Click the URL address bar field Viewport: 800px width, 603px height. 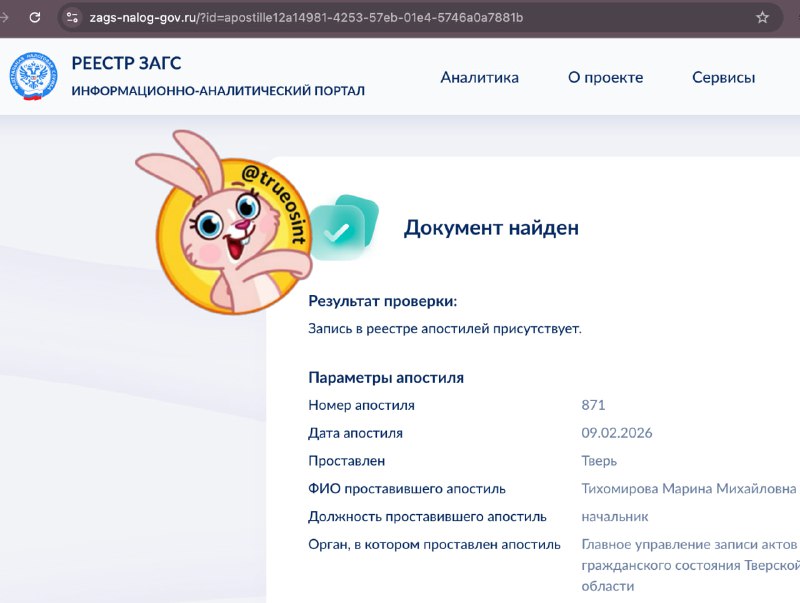point(419,17)
